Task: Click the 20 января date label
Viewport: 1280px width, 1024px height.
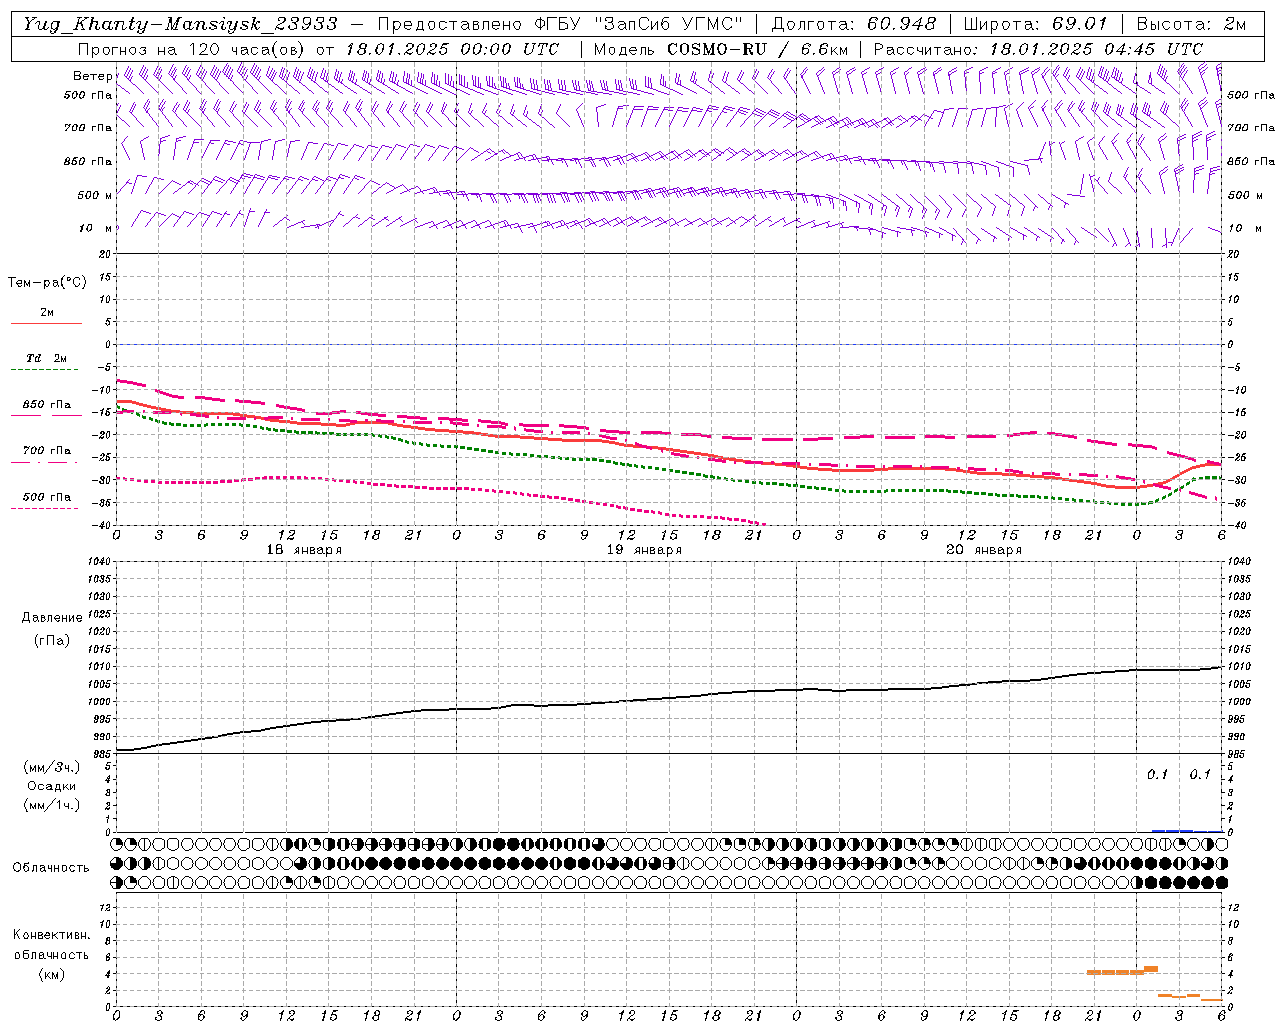Action: coord(984,550)
